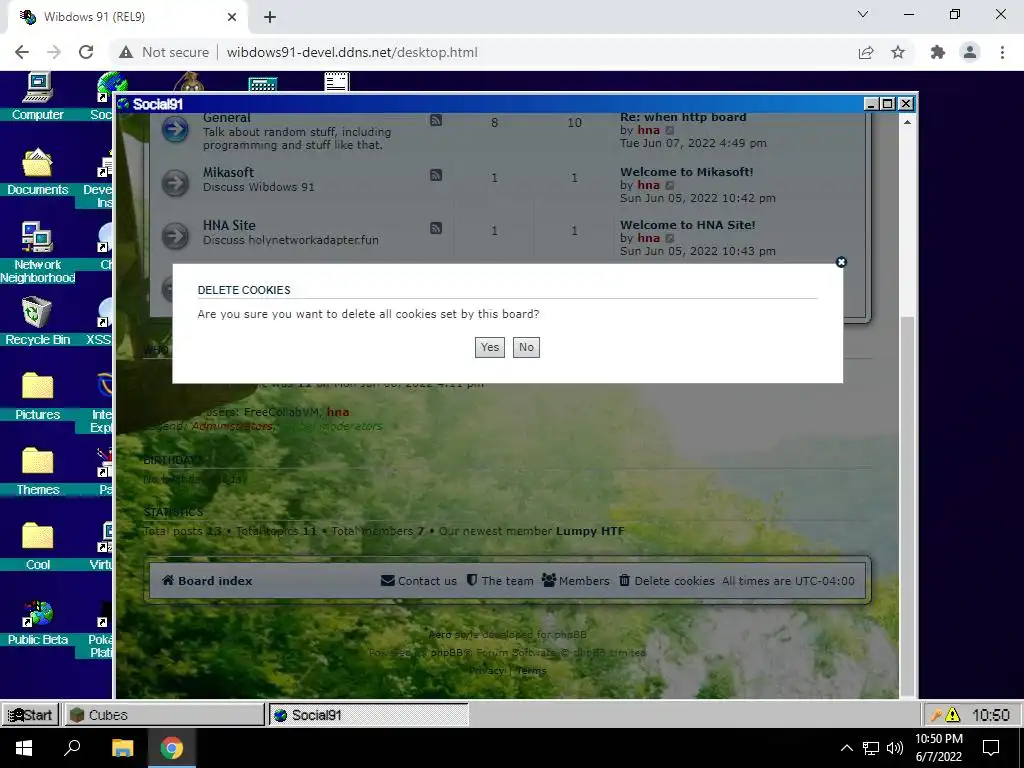Close the Delete Cookies dialog with the round X
Screen dimensions: 1024x768
[841, 262]
